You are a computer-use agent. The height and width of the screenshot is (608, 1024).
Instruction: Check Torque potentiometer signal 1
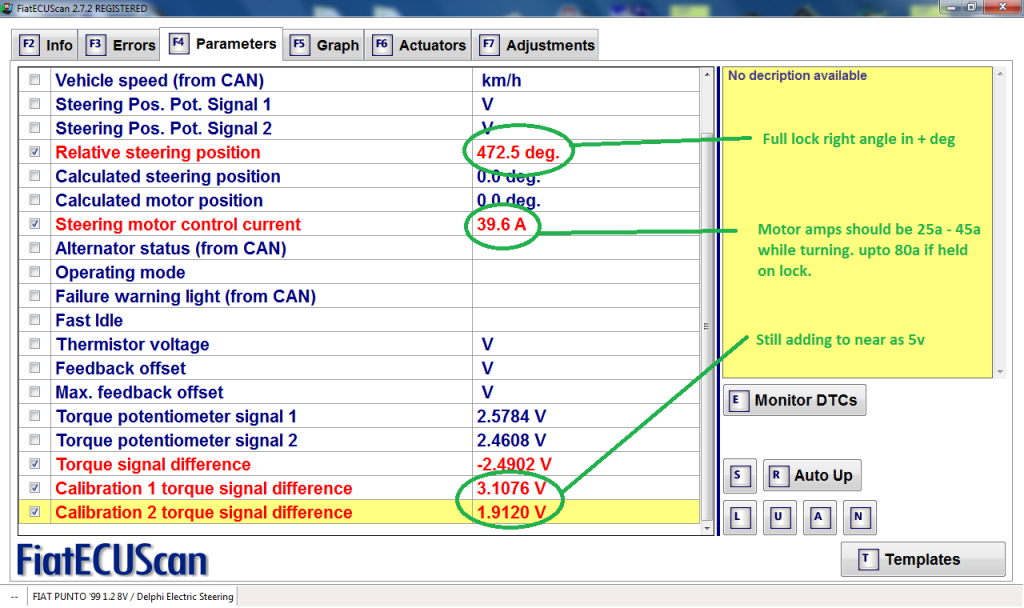click(36, 417)
